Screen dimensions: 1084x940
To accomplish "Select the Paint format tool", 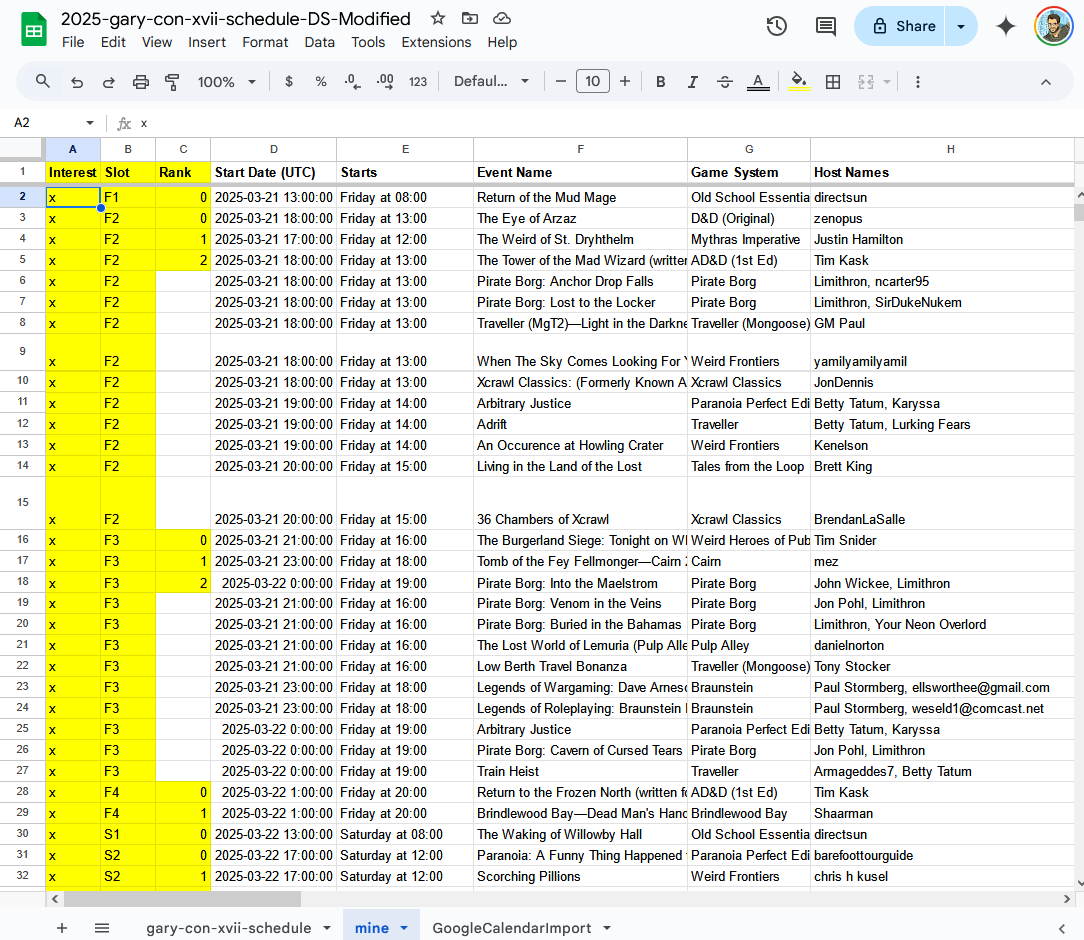I will point(172,82).
